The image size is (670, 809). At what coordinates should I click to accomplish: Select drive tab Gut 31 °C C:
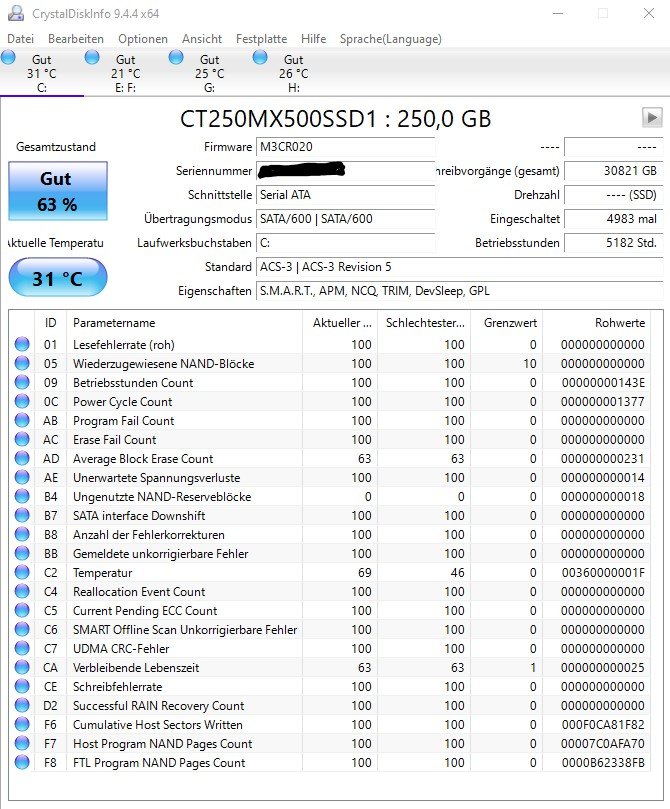[42, 73]
